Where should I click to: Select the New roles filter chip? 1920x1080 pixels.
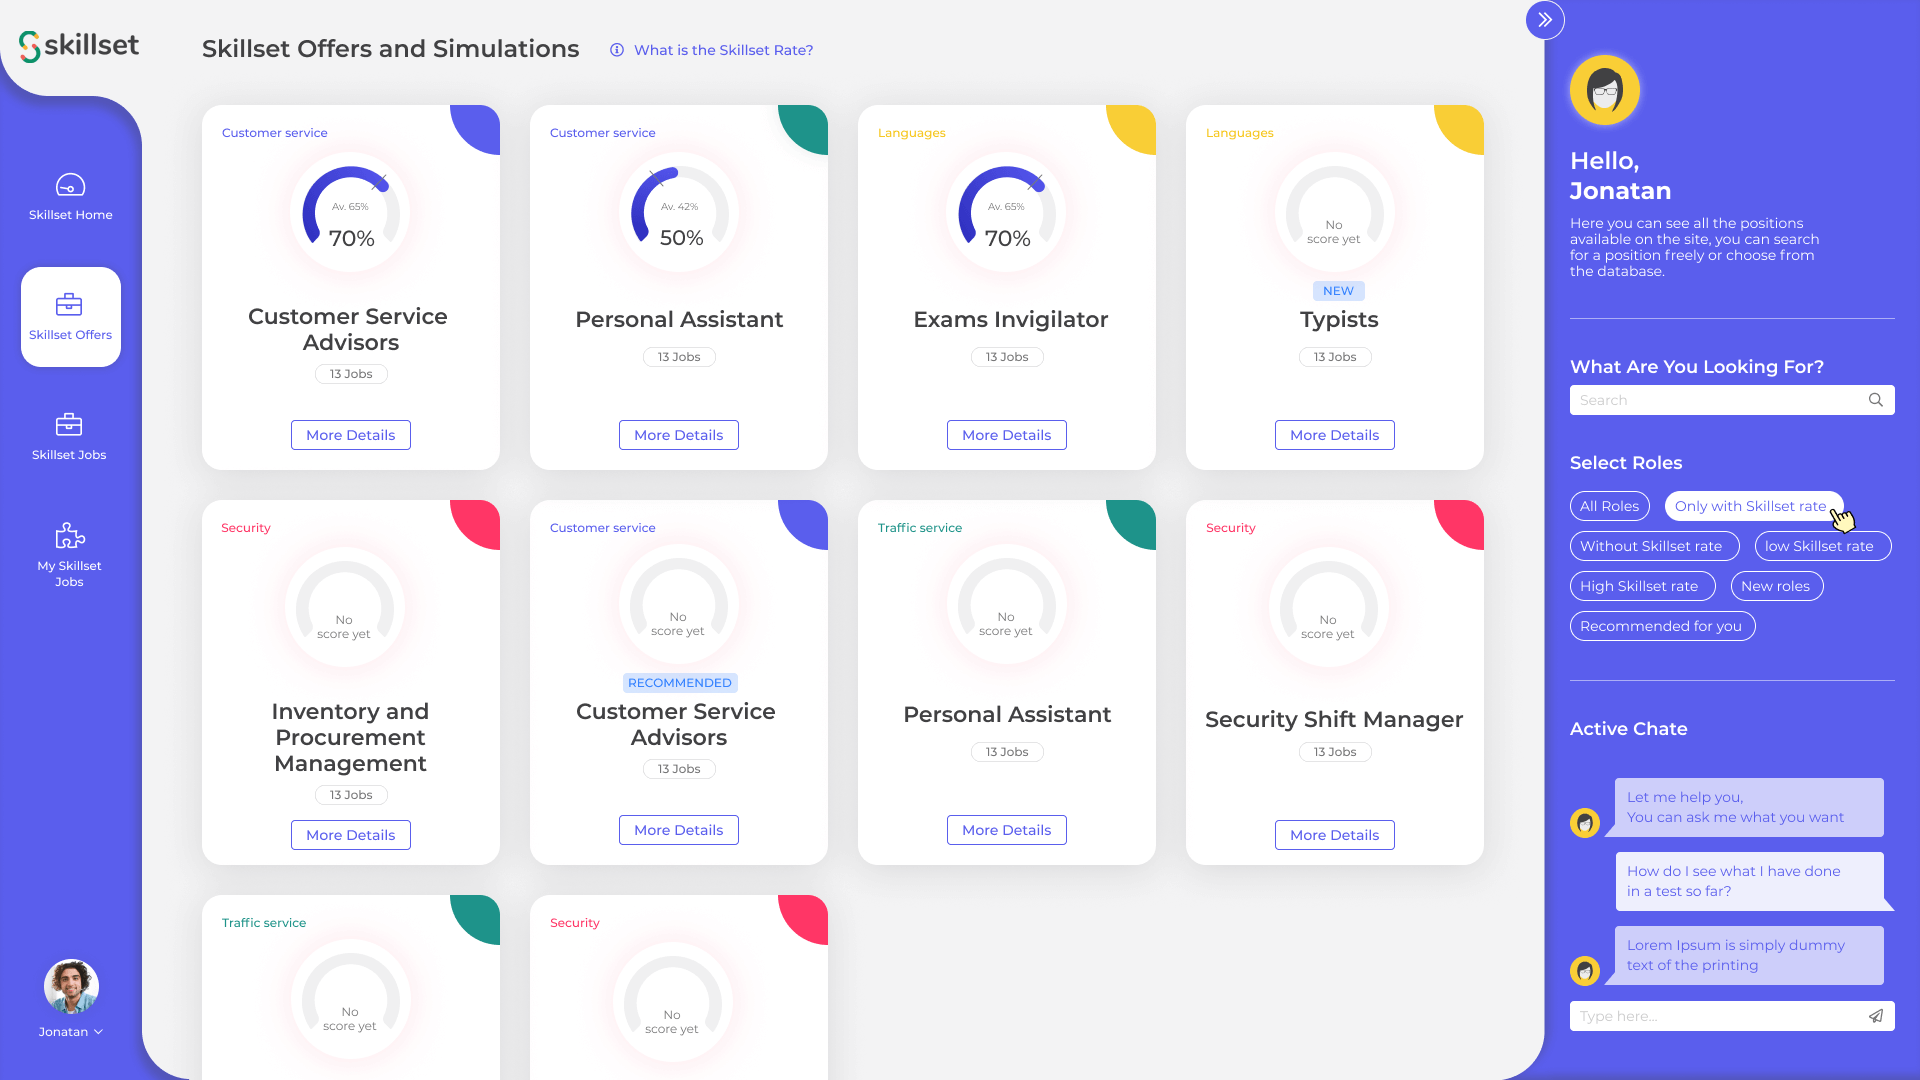[1776, 586]
